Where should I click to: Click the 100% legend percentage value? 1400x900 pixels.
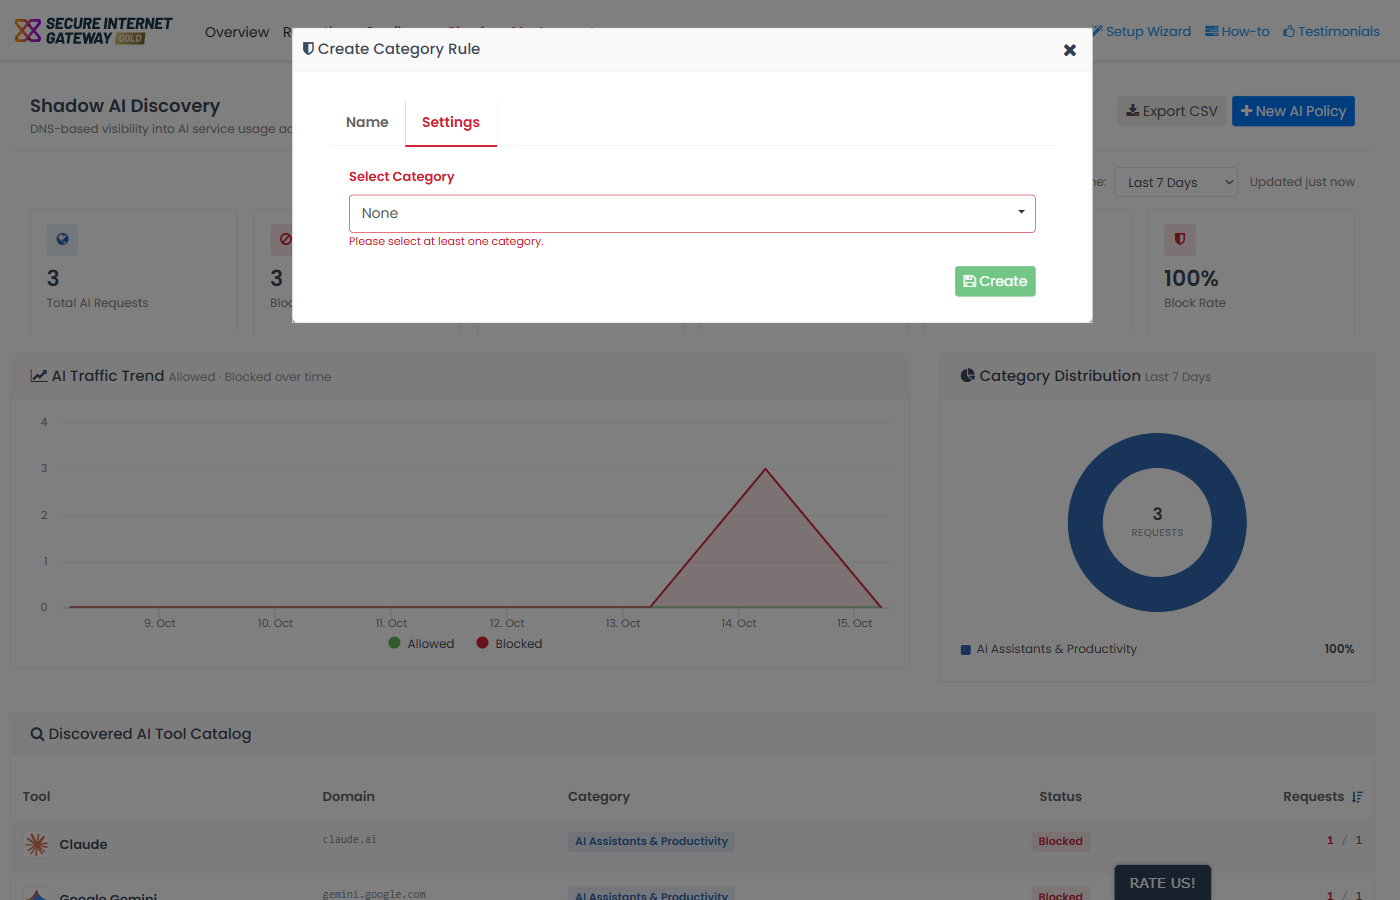pos(1339,649)
